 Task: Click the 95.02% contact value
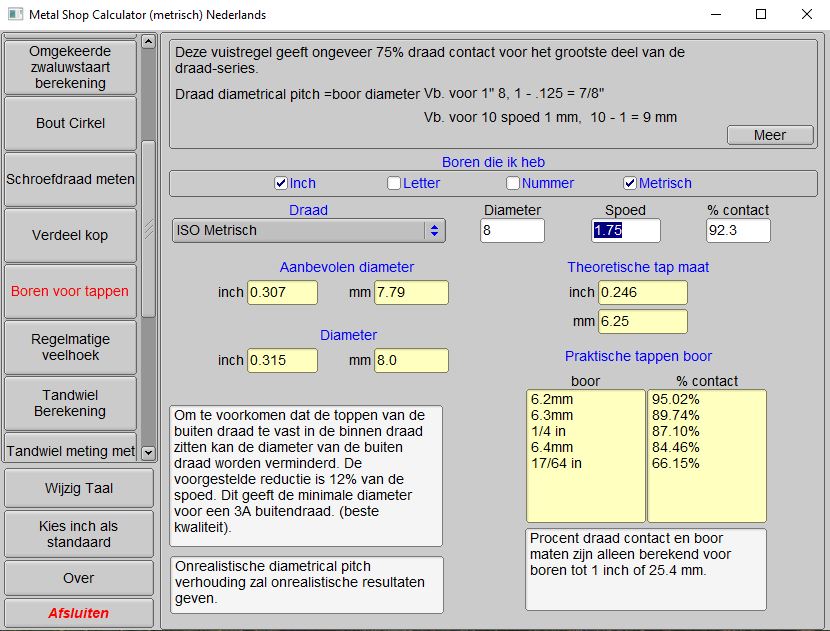click(675, 399)
